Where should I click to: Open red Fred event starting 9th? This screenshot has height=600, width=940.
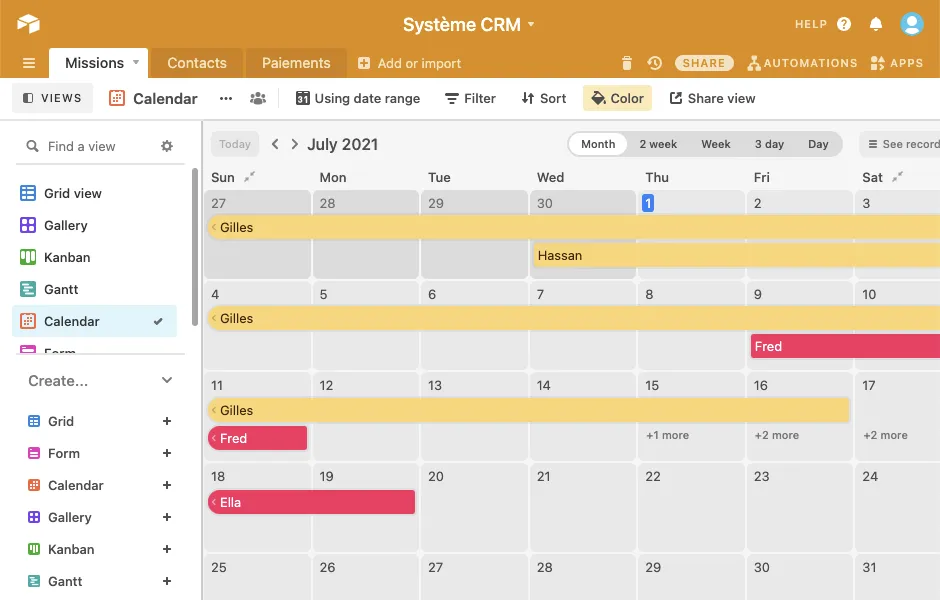845,346
